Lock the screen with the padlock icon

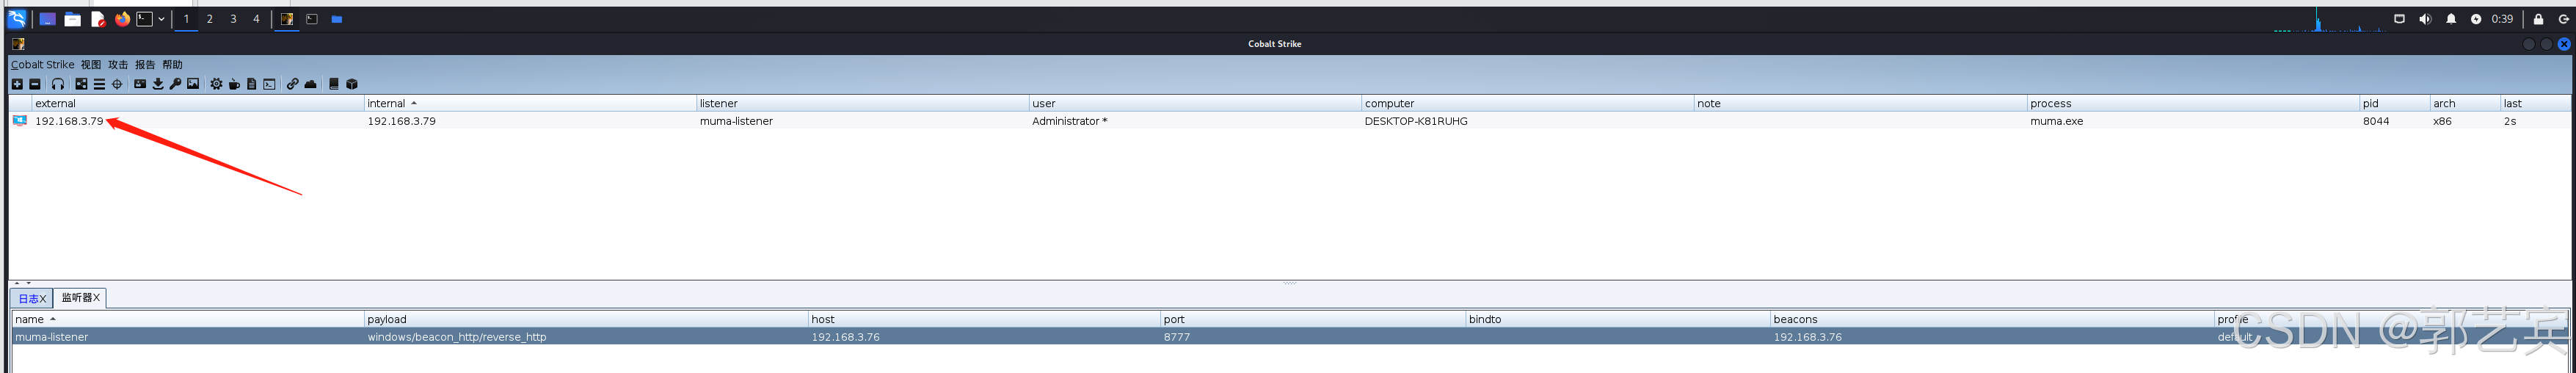(2538, 19)
